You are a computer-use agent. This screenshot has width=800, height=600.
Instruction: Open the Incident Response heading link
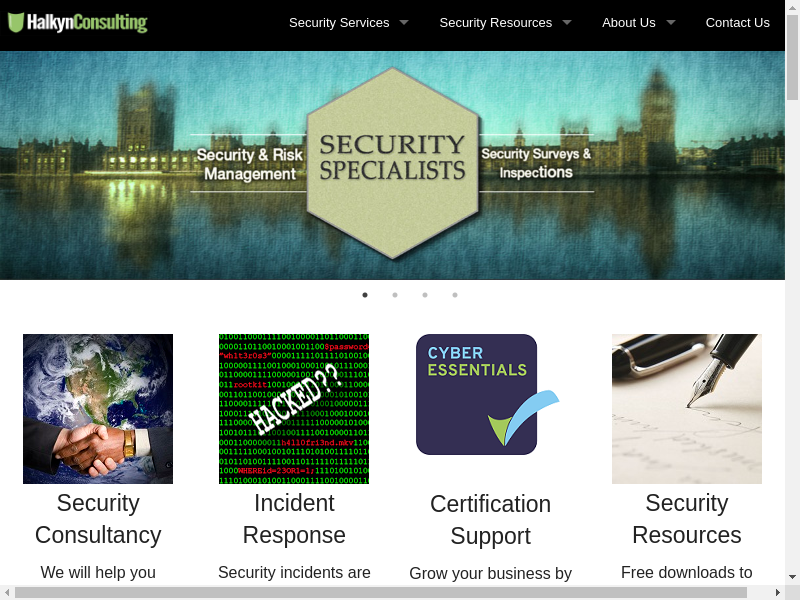(294, 519)
